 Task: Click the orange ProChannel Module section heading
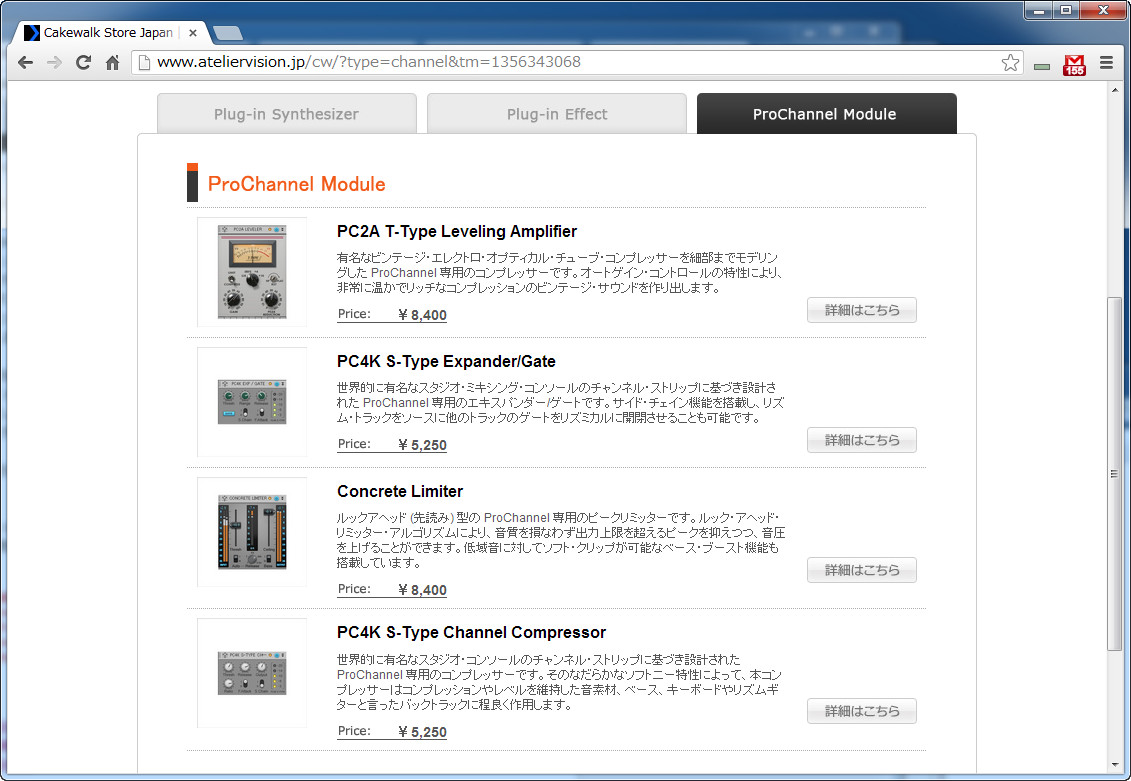pos(296,184)
